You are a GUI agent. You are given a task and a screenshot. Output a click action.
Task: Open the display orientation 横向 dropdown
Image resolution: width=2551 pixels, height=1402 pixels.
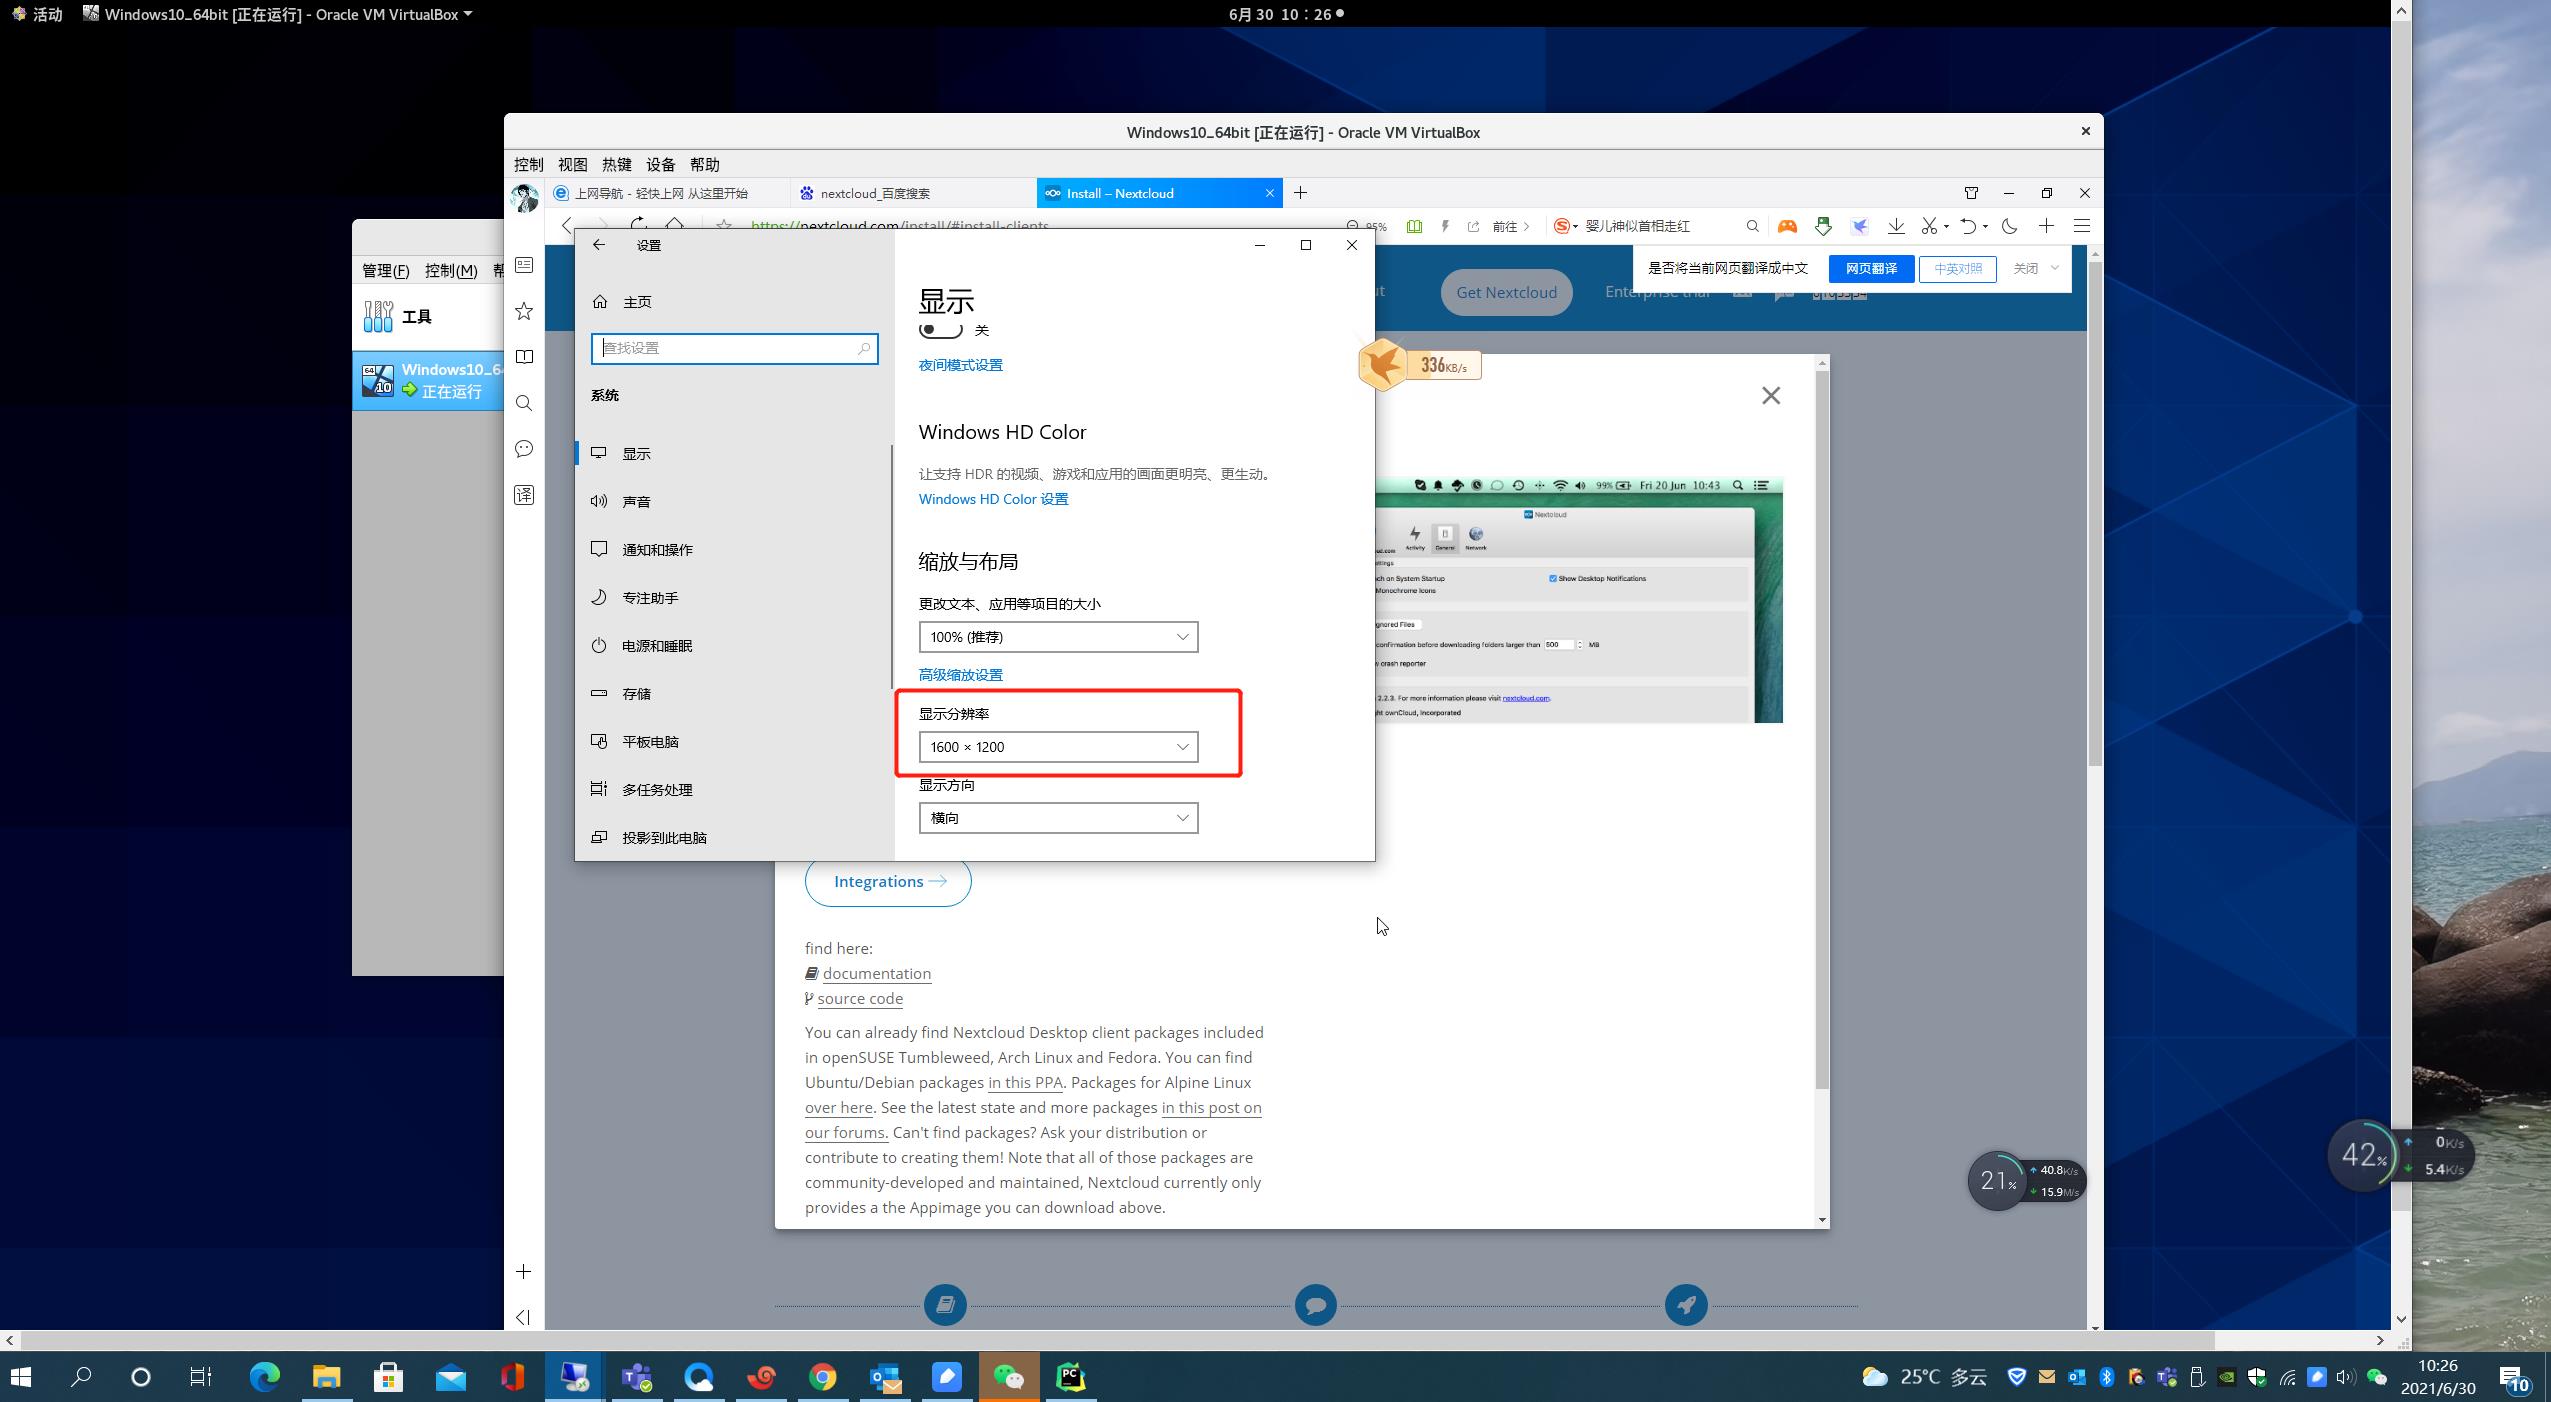(1058, 818)
